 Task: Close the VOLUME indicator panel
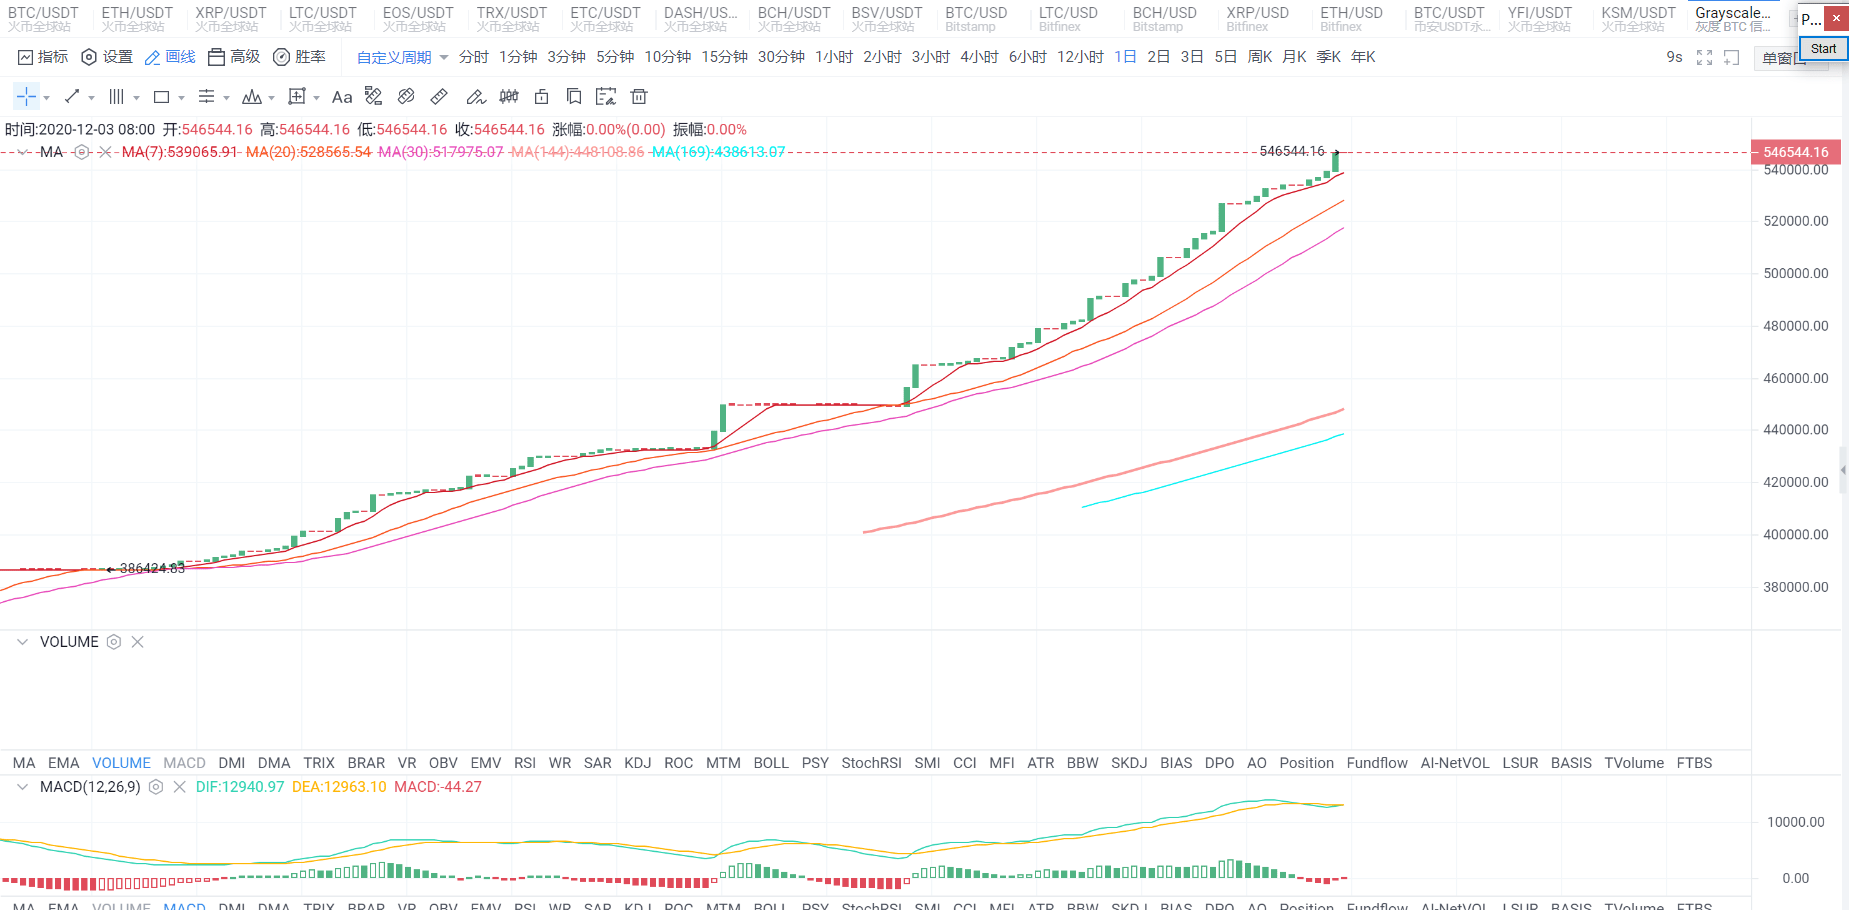(x=138, y=642)
